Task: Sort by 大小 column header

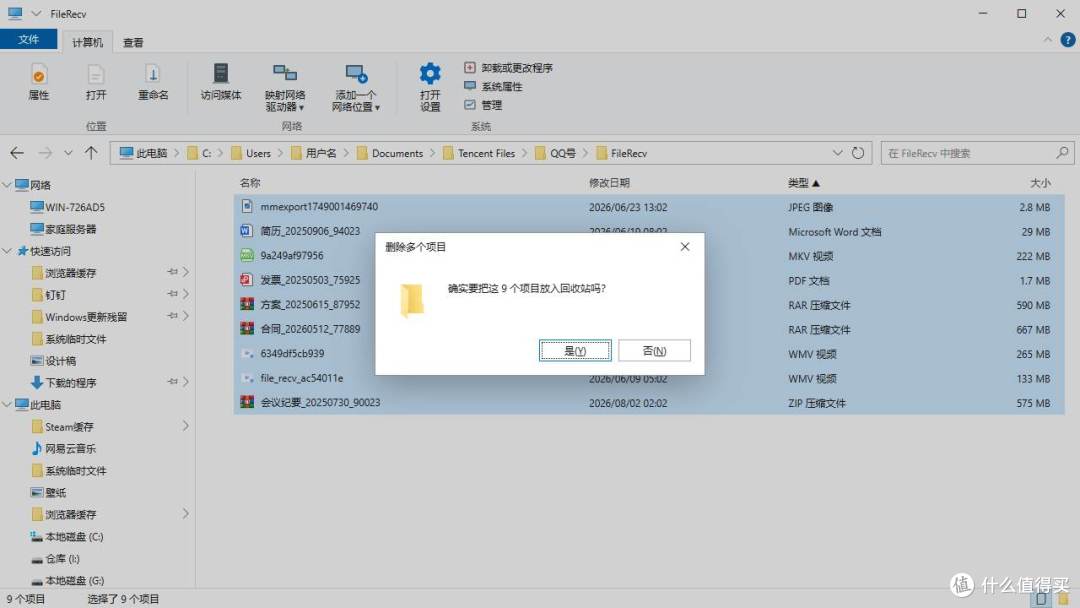Action: tap(1040, 182)
